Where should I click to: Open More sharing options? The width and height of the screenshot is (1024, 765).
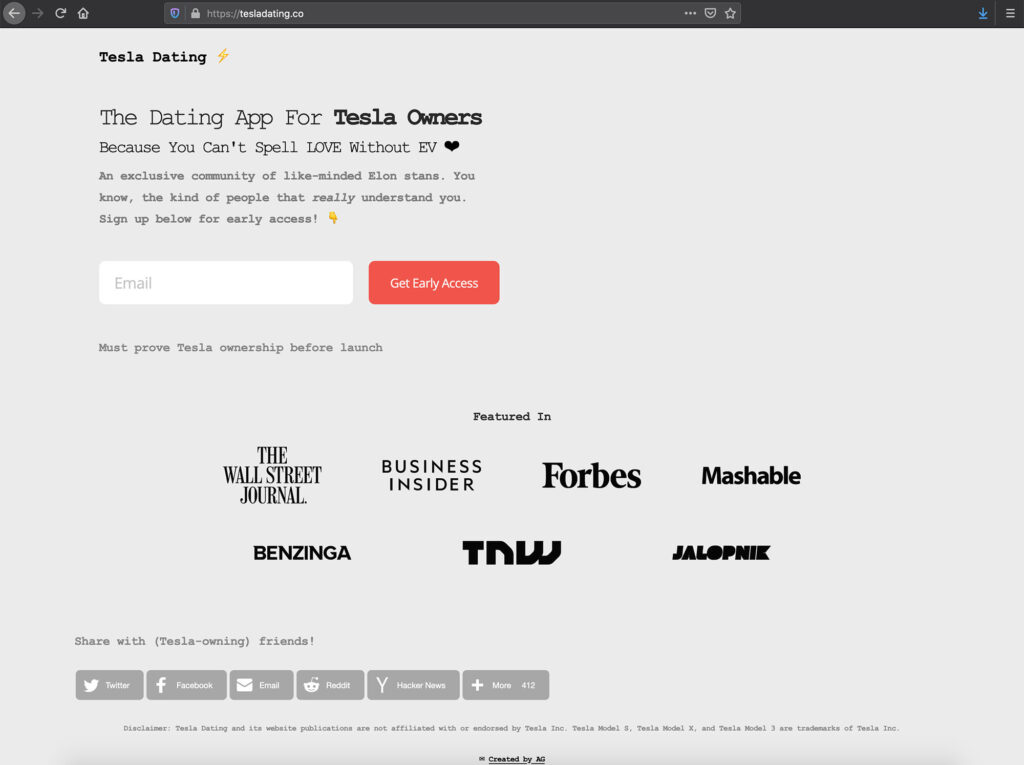506,685
